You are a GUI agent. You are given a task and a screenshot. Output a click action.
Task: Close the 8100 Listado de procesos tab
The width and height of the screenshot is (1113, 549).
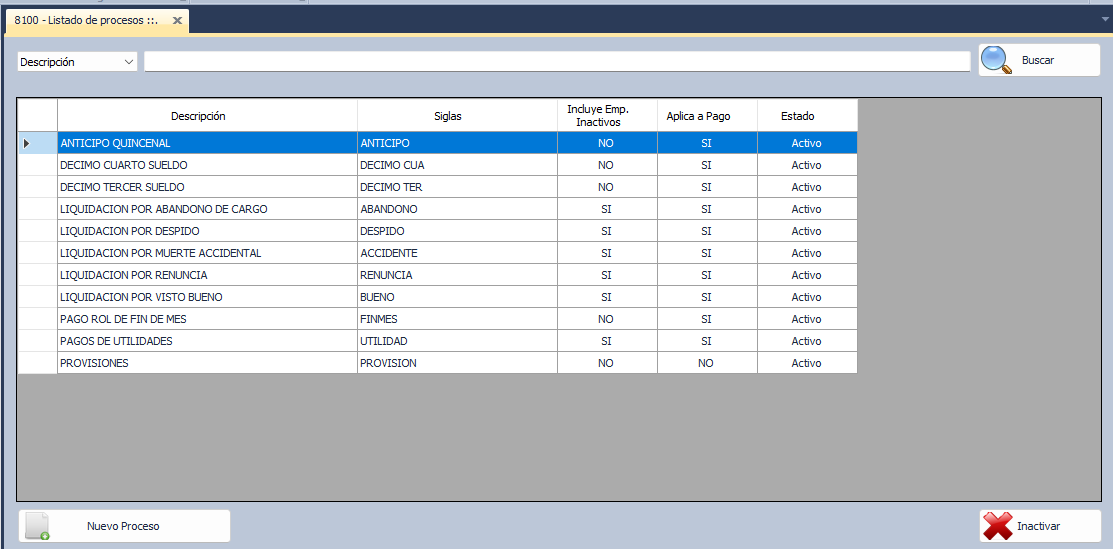177,20
